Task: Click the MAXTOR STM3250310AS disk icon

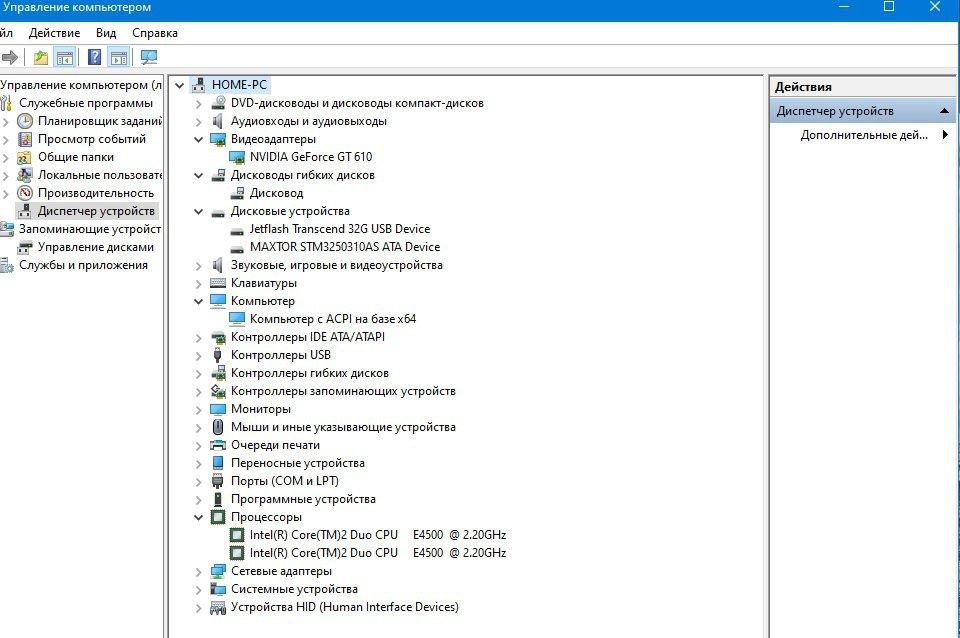Action: coord(237,248)
